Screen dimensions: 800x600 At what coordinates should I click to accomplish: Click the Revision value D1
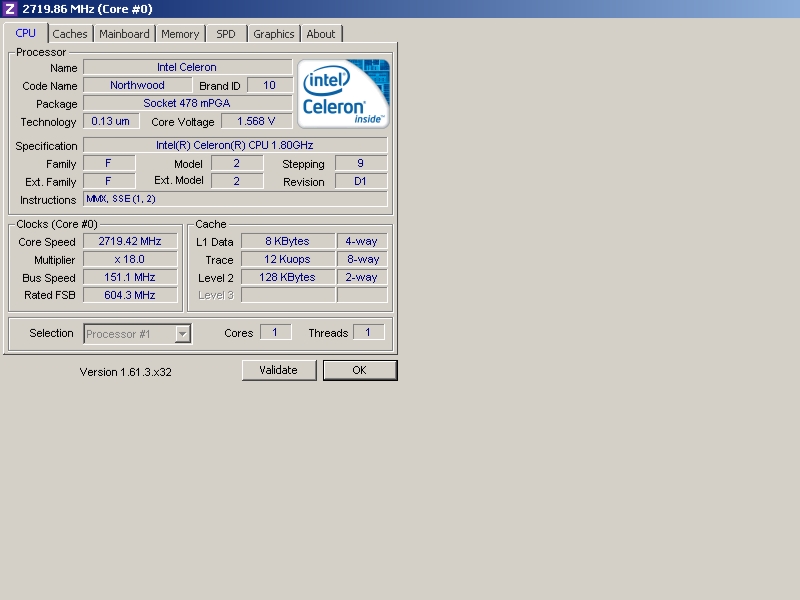[361, 181]
